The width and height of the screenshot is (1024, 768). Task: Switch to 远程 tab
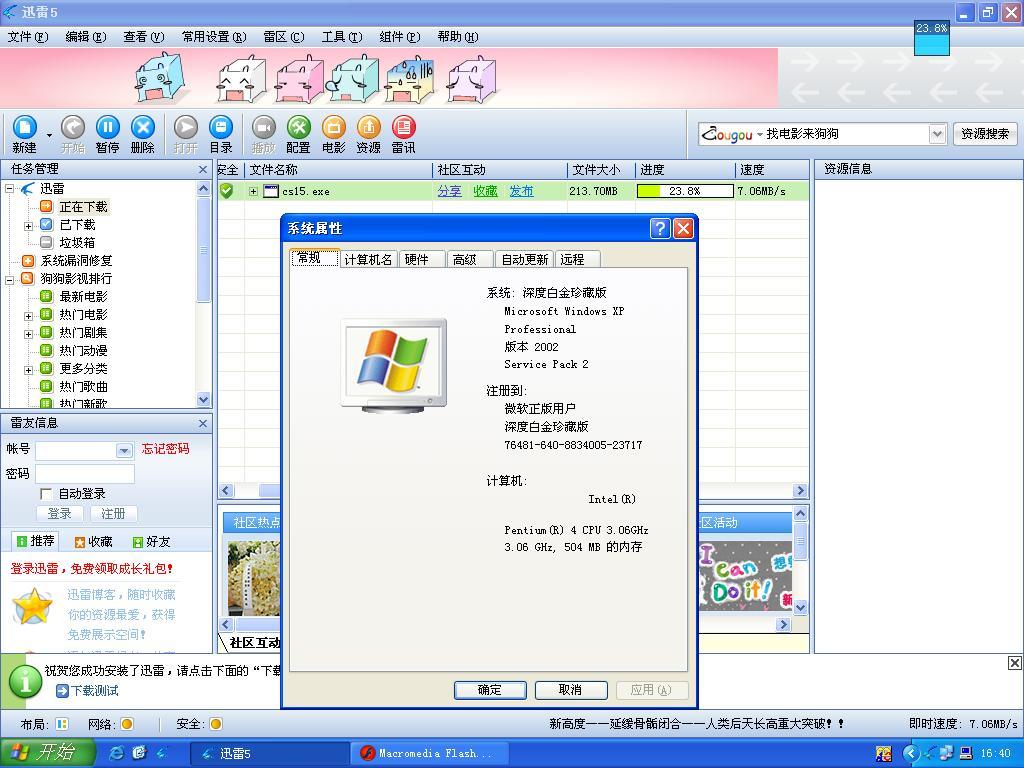(x=577, y=259)
